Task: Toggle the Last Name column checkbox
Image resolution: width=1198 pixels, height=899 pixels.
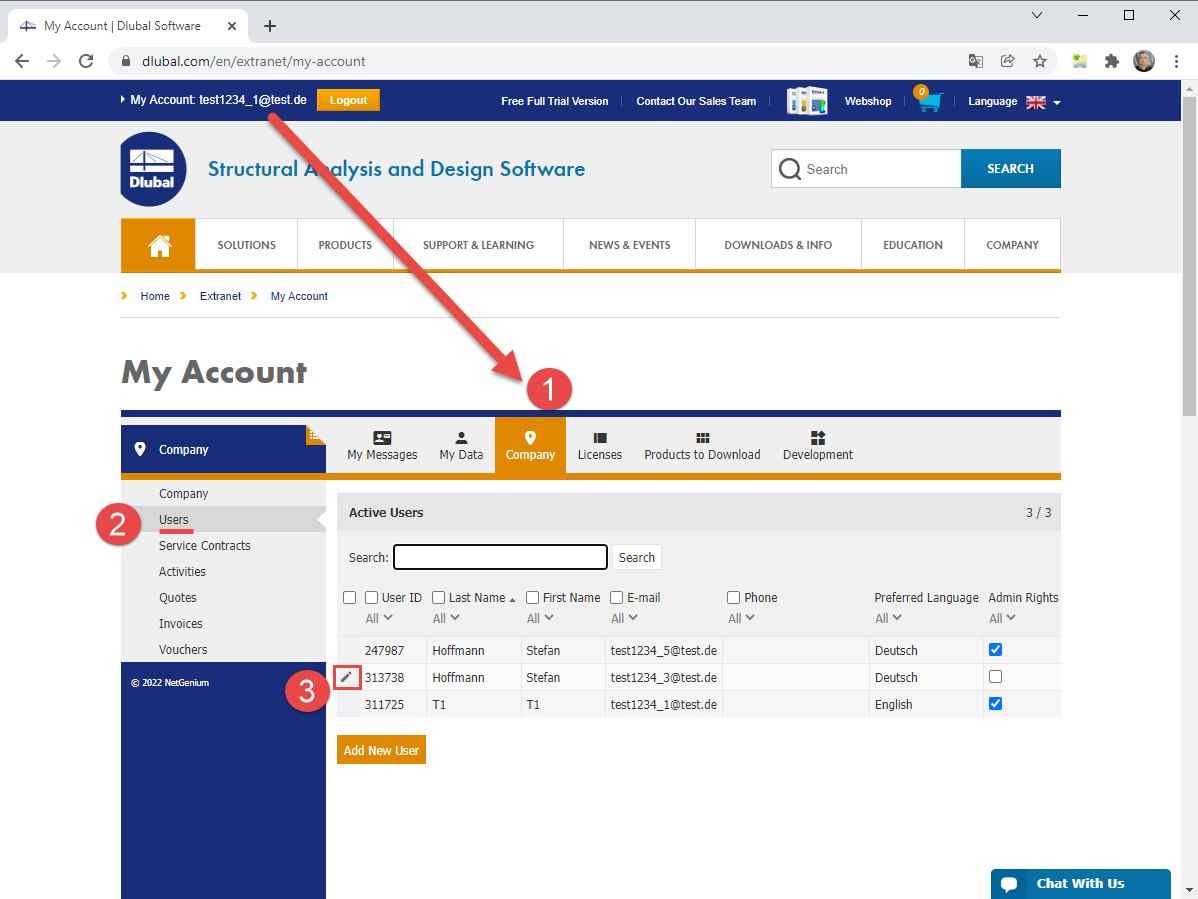Action: [x=439, y=597]
